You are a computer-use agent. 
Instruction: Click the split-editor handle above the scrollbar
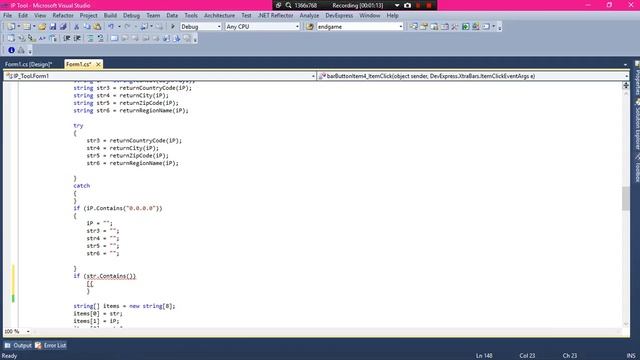point(626,85)
